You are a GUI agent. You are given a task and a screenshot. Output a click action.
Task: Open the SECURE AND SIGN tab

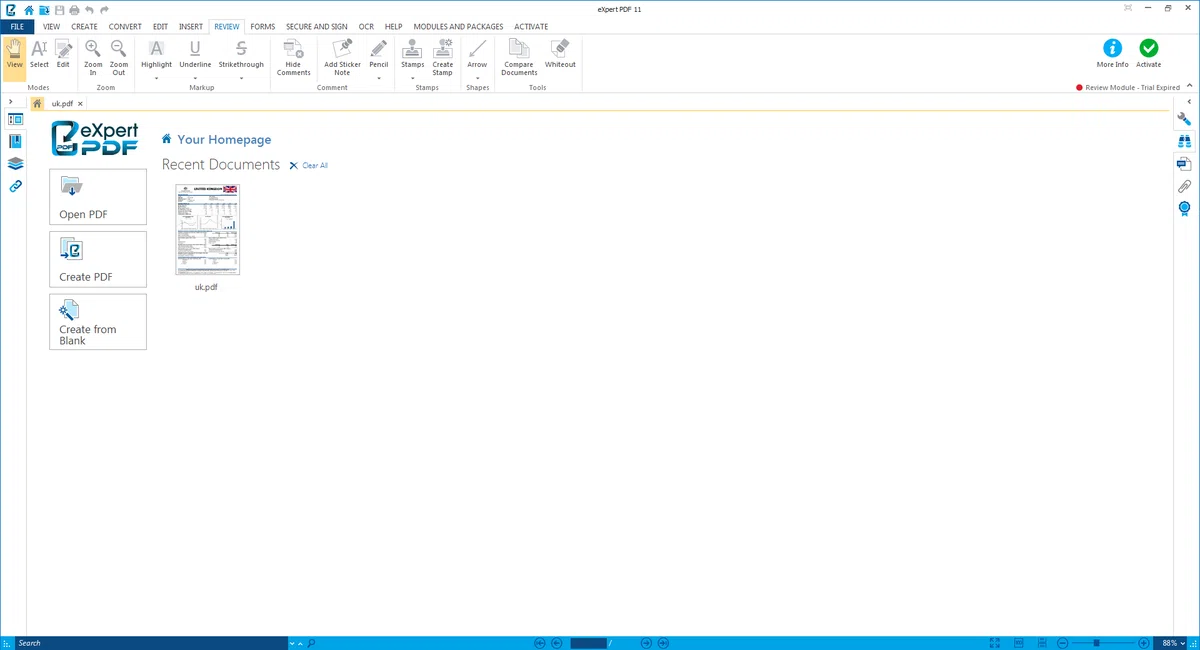(316, 26)
